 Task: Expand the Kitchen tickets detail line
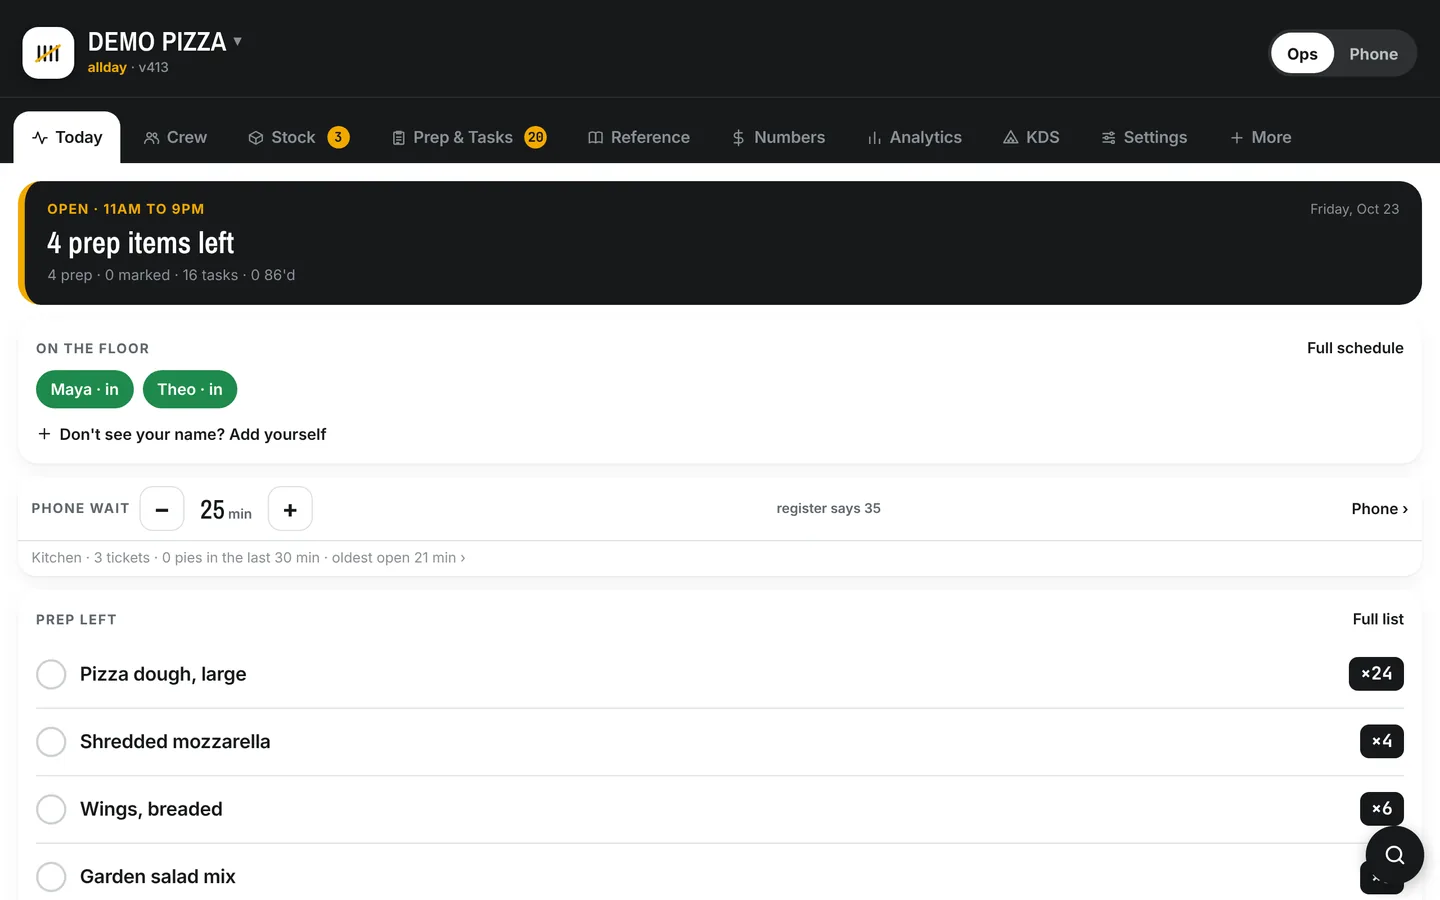(x=248, y=558)
